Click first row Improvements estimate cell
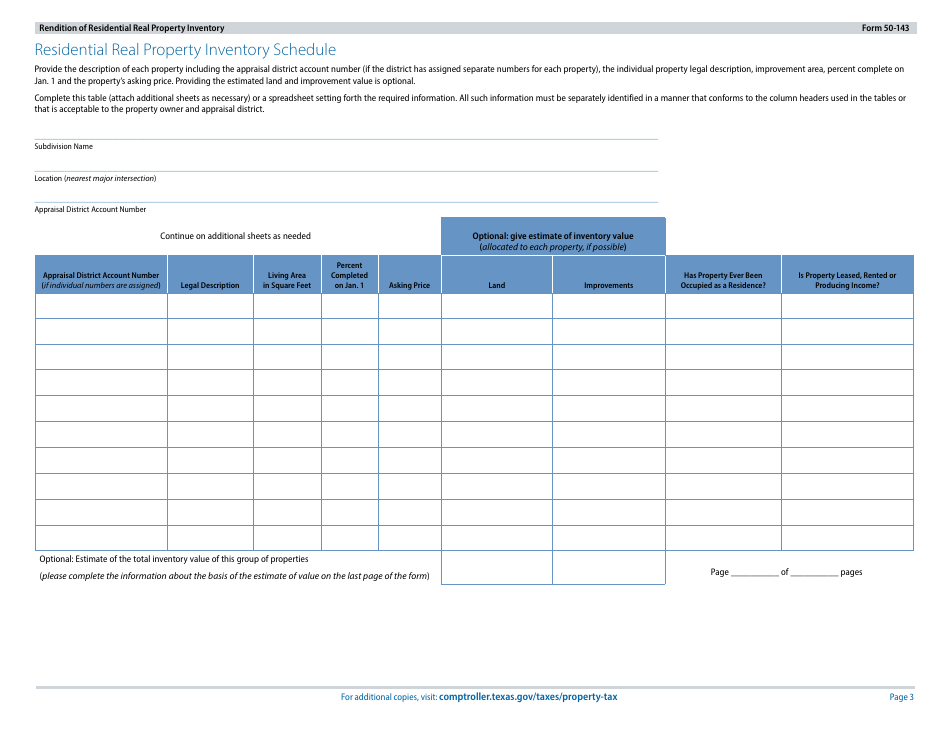Viewport: 950px width, 735px height. point(608,306)
